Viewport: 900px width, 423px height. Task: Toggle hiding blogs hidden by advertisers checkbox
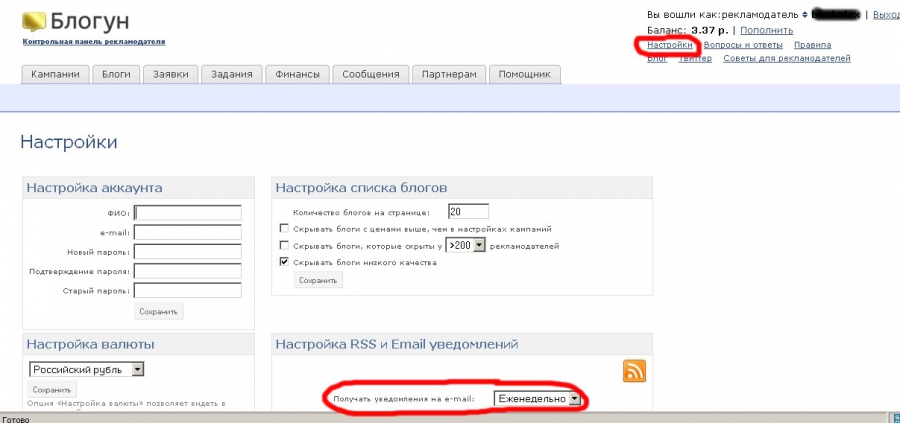(285, 245)
